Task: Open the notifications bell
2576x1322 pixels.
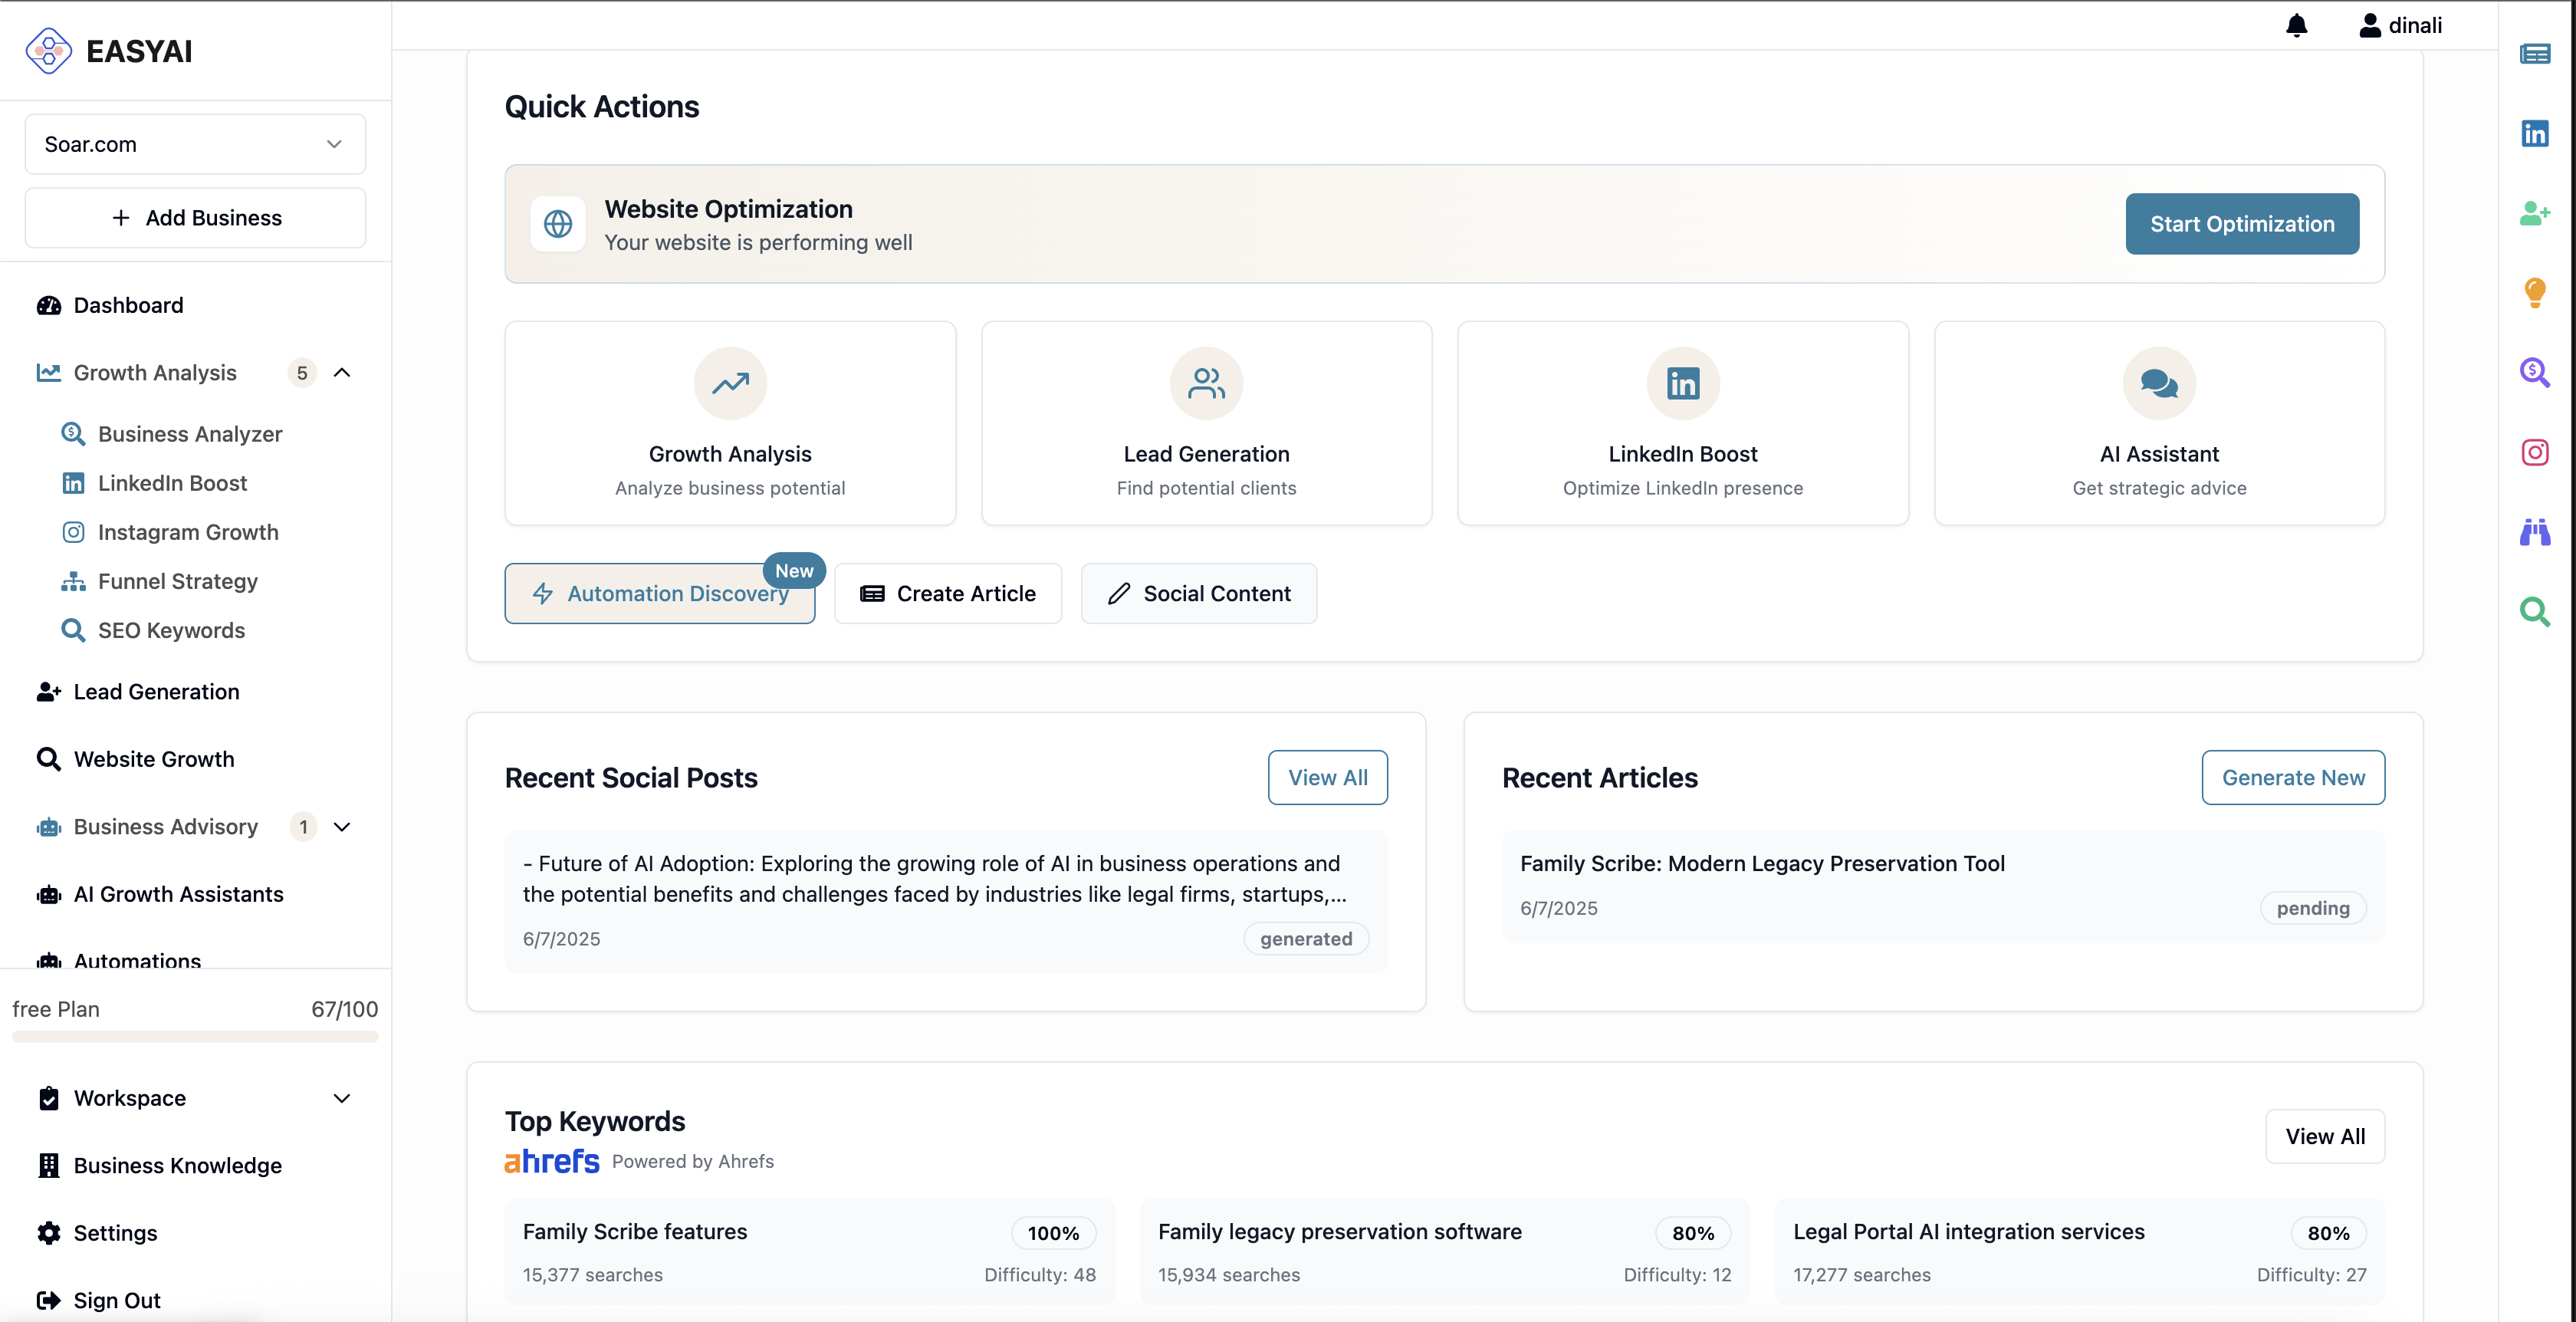Action: (2296, 25)
